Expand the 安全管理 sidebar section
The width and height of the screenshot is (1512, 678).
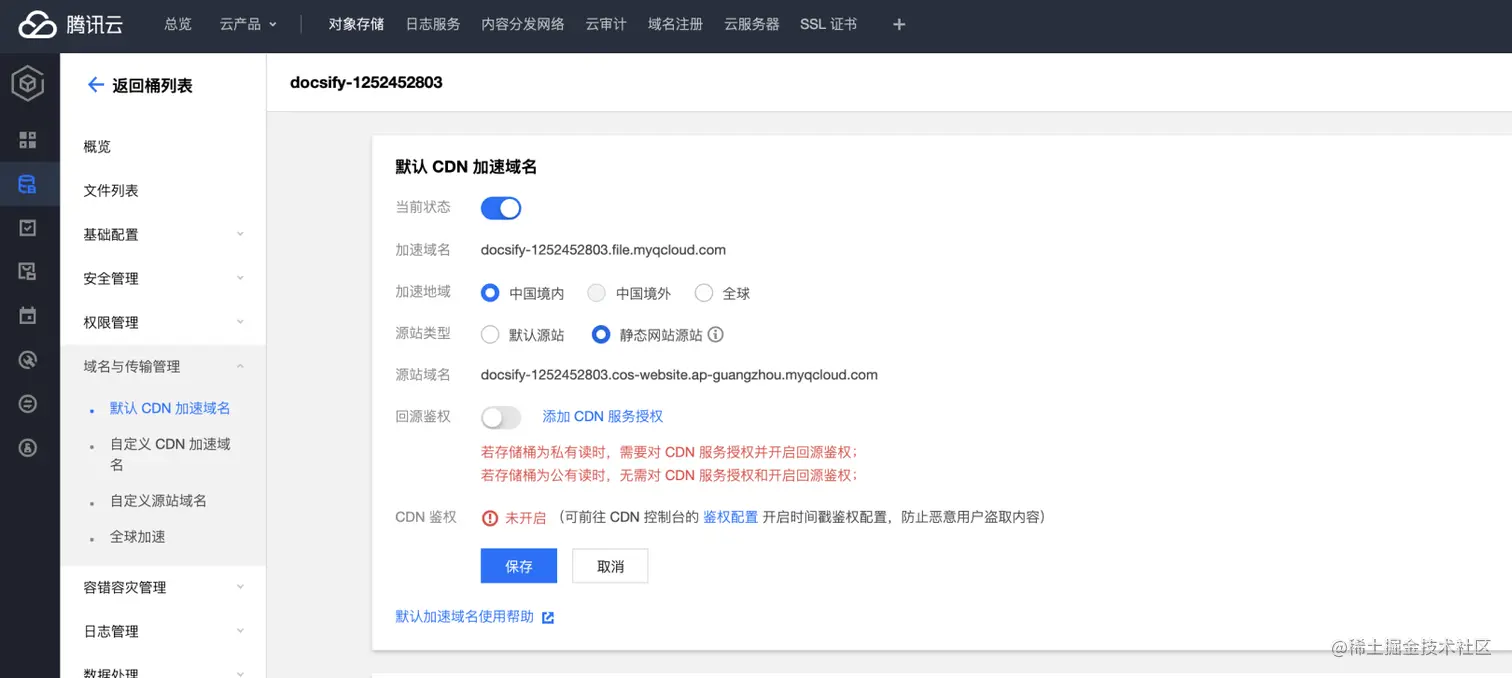[x=164, y=278]
